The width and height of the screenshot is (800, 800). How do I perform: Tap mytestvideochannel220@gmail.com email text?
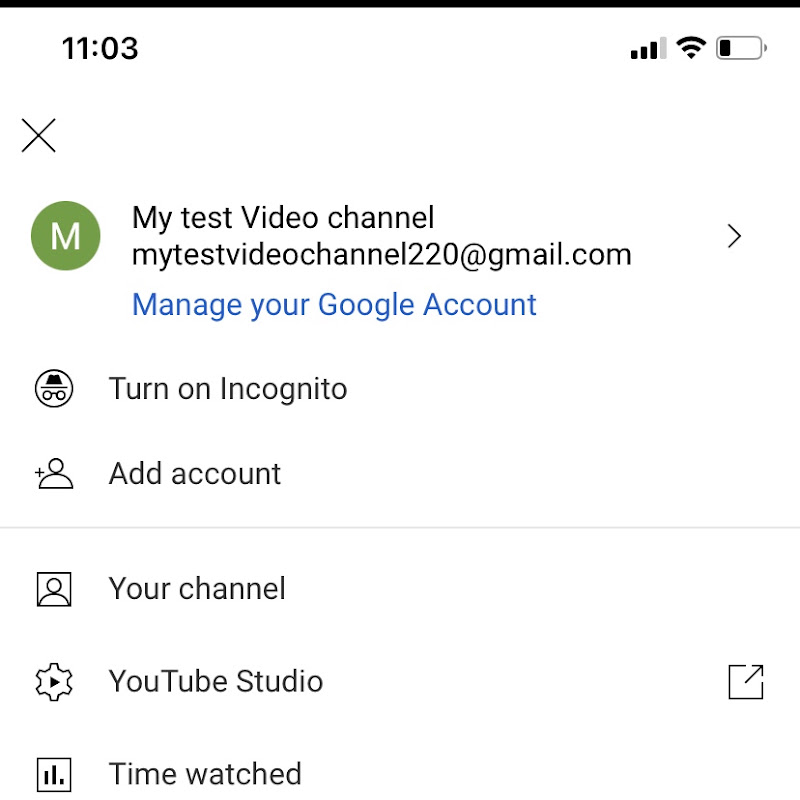coord(382,255)
